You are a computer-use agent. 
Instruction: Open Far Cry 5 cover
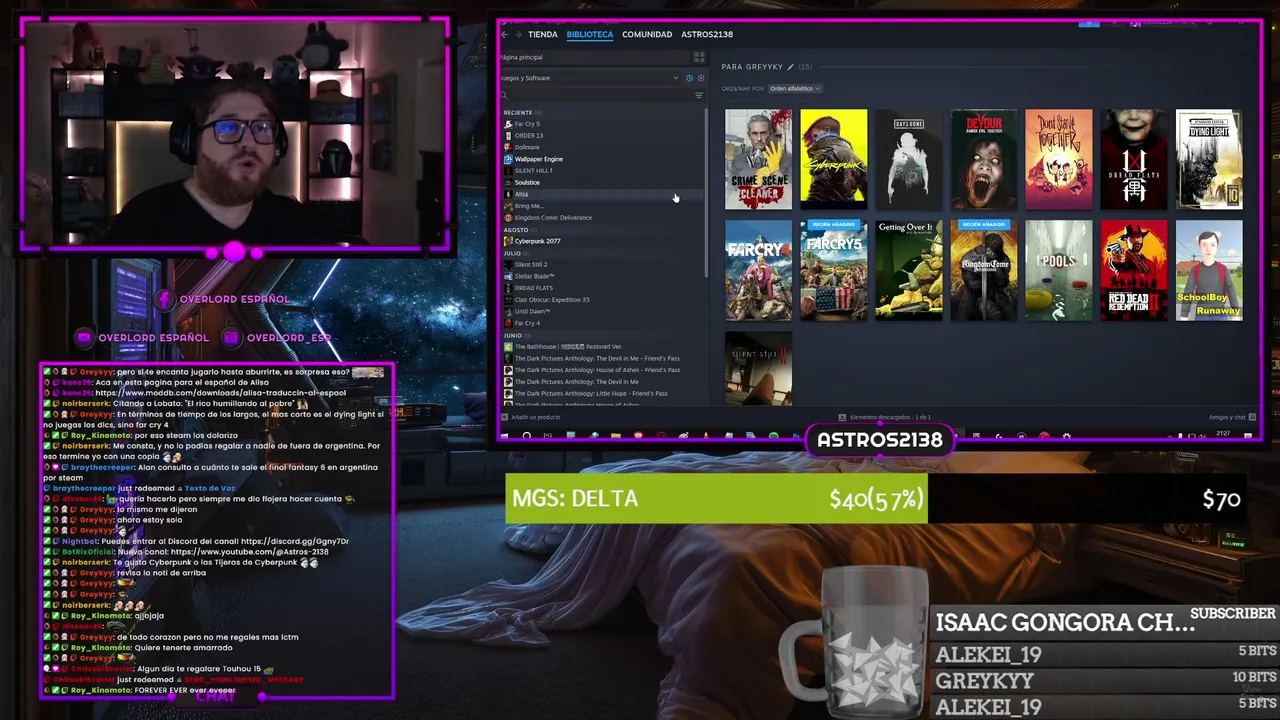coord(834,271)
